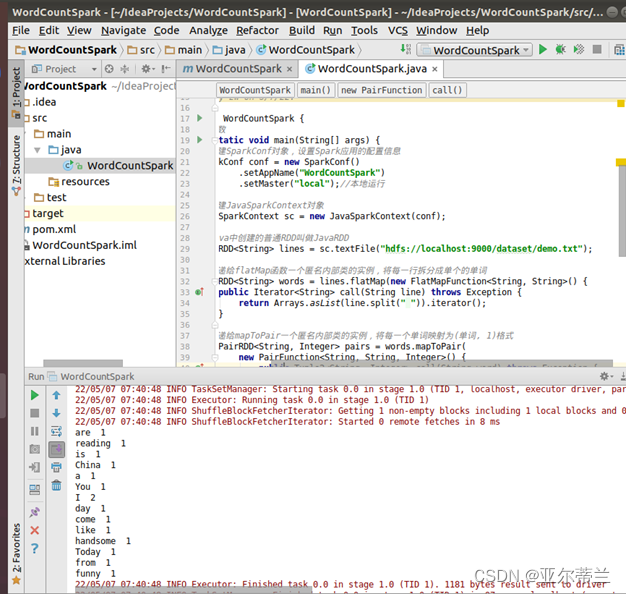Click the exit icon in Run panel
This screenshot has height=594, width=626.
click(35, 467)
